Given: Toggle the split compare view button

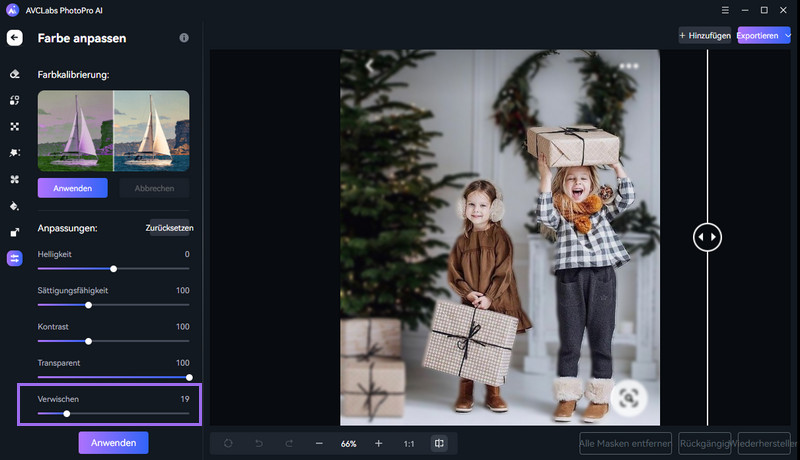Looking at the screenshot, I should coord(438,443).
